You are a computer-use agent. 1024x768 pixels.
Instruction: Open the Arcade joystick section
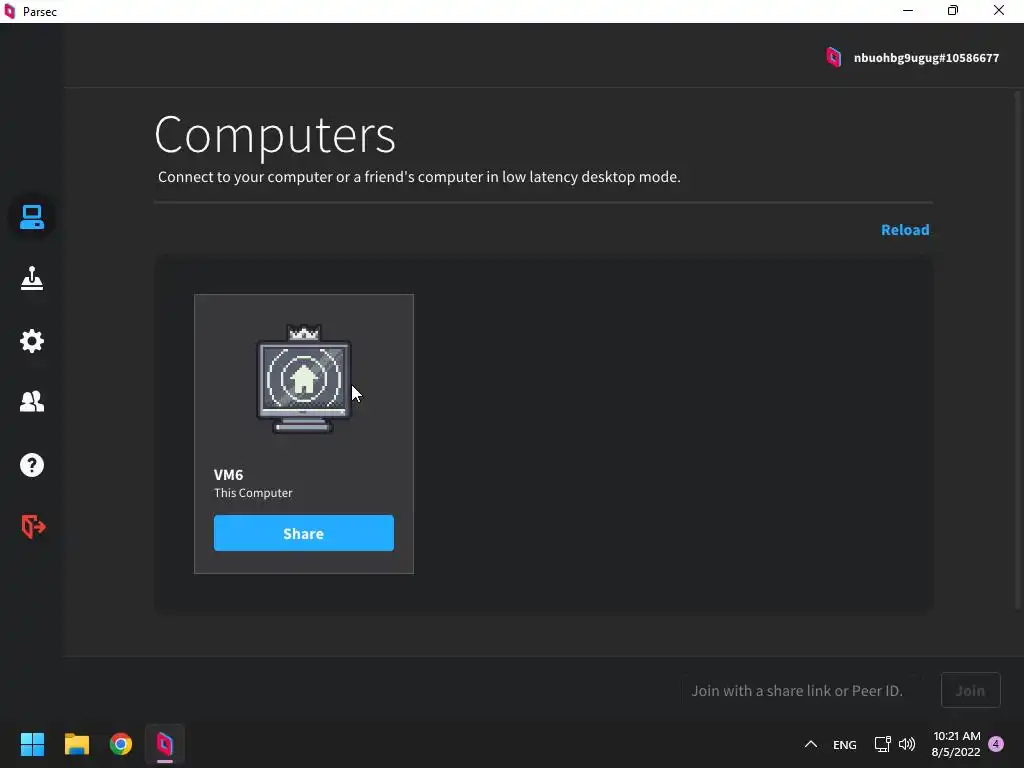(31, 279)
